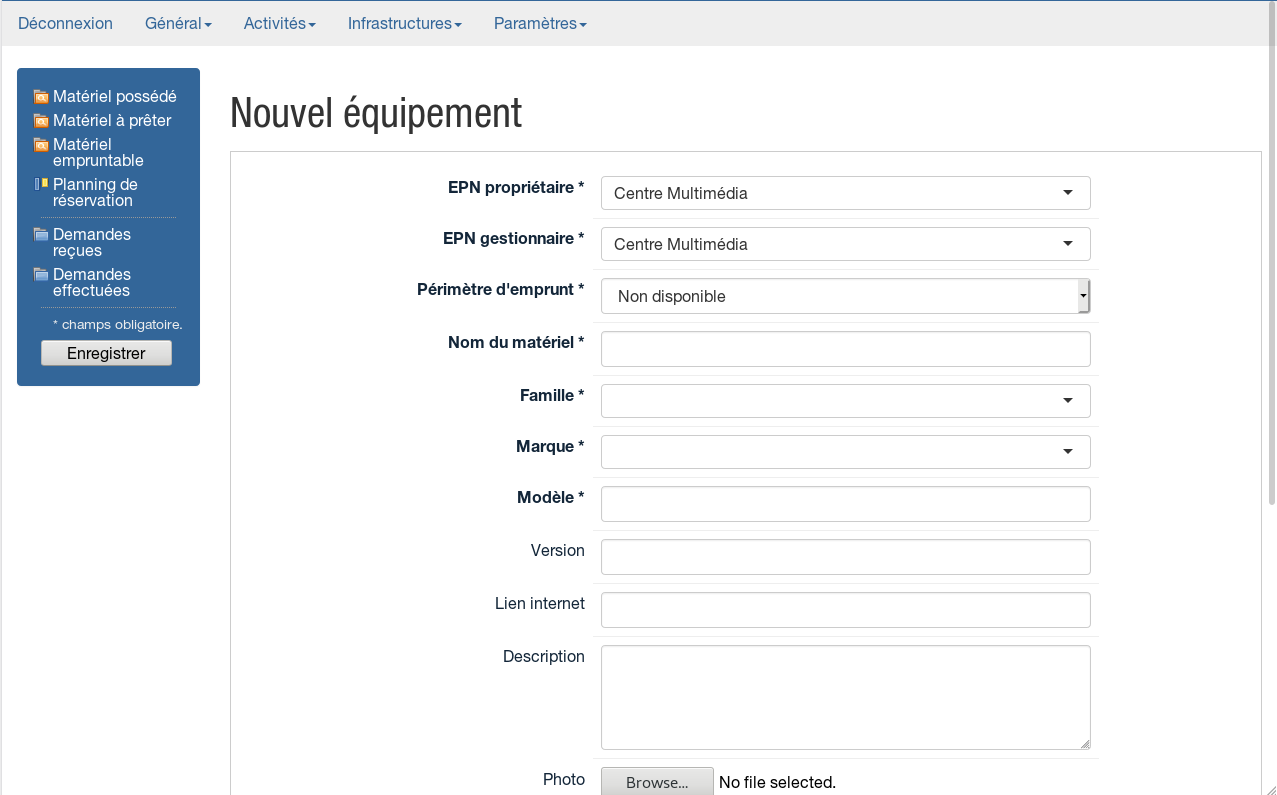1277x795 pixels.
Task: Click the Planning de réservation icon
Action: coord(41,184)
